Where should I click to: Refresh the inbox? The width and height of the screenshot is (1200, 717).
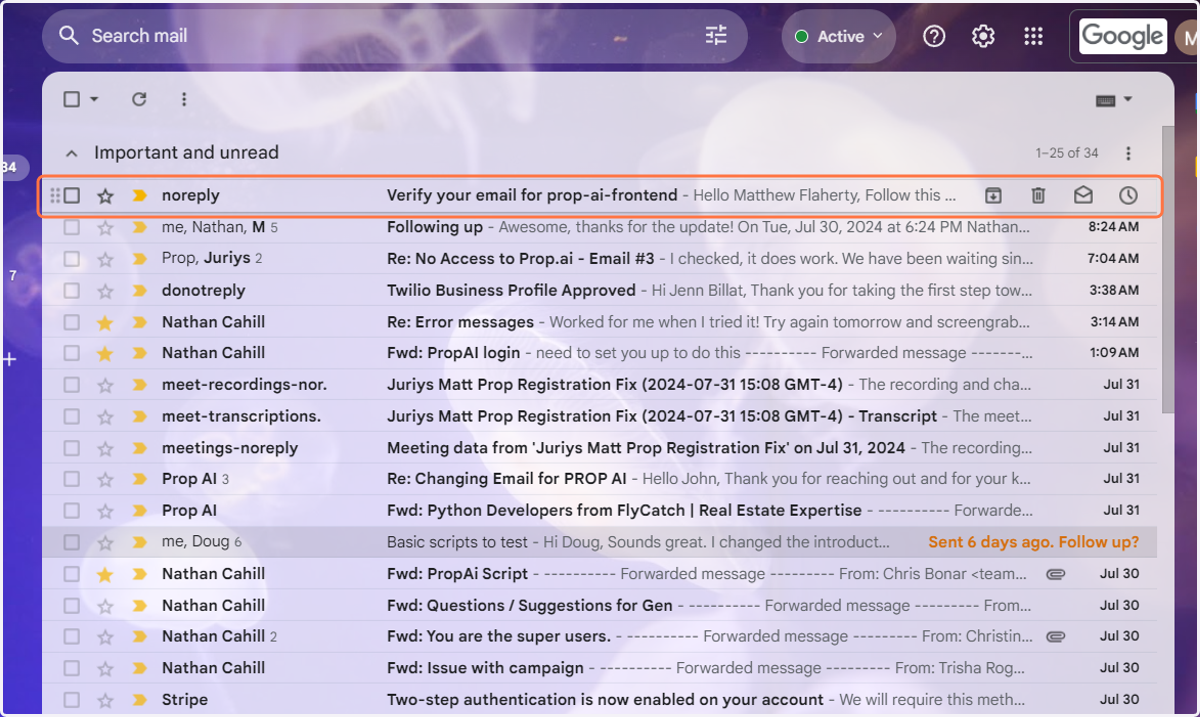tap(139, 99)
